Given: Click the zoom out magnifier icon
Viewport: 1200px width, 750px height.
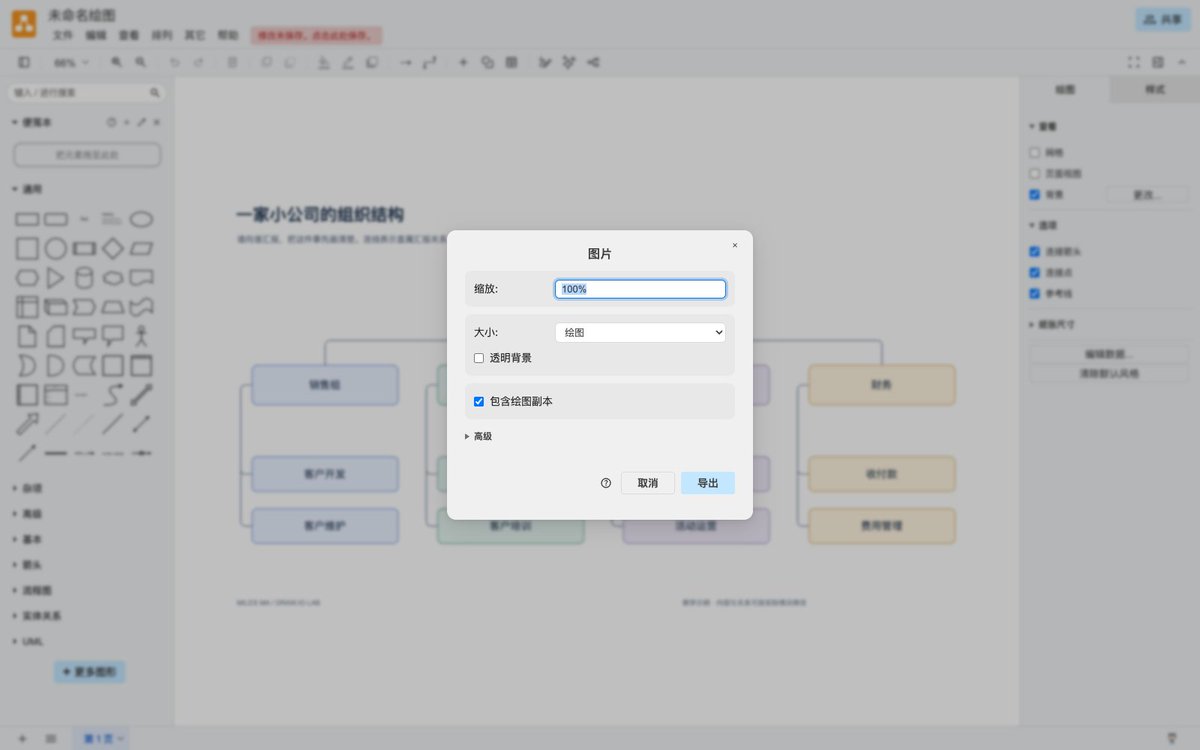Looking at the screenshot, I should 141,62.
